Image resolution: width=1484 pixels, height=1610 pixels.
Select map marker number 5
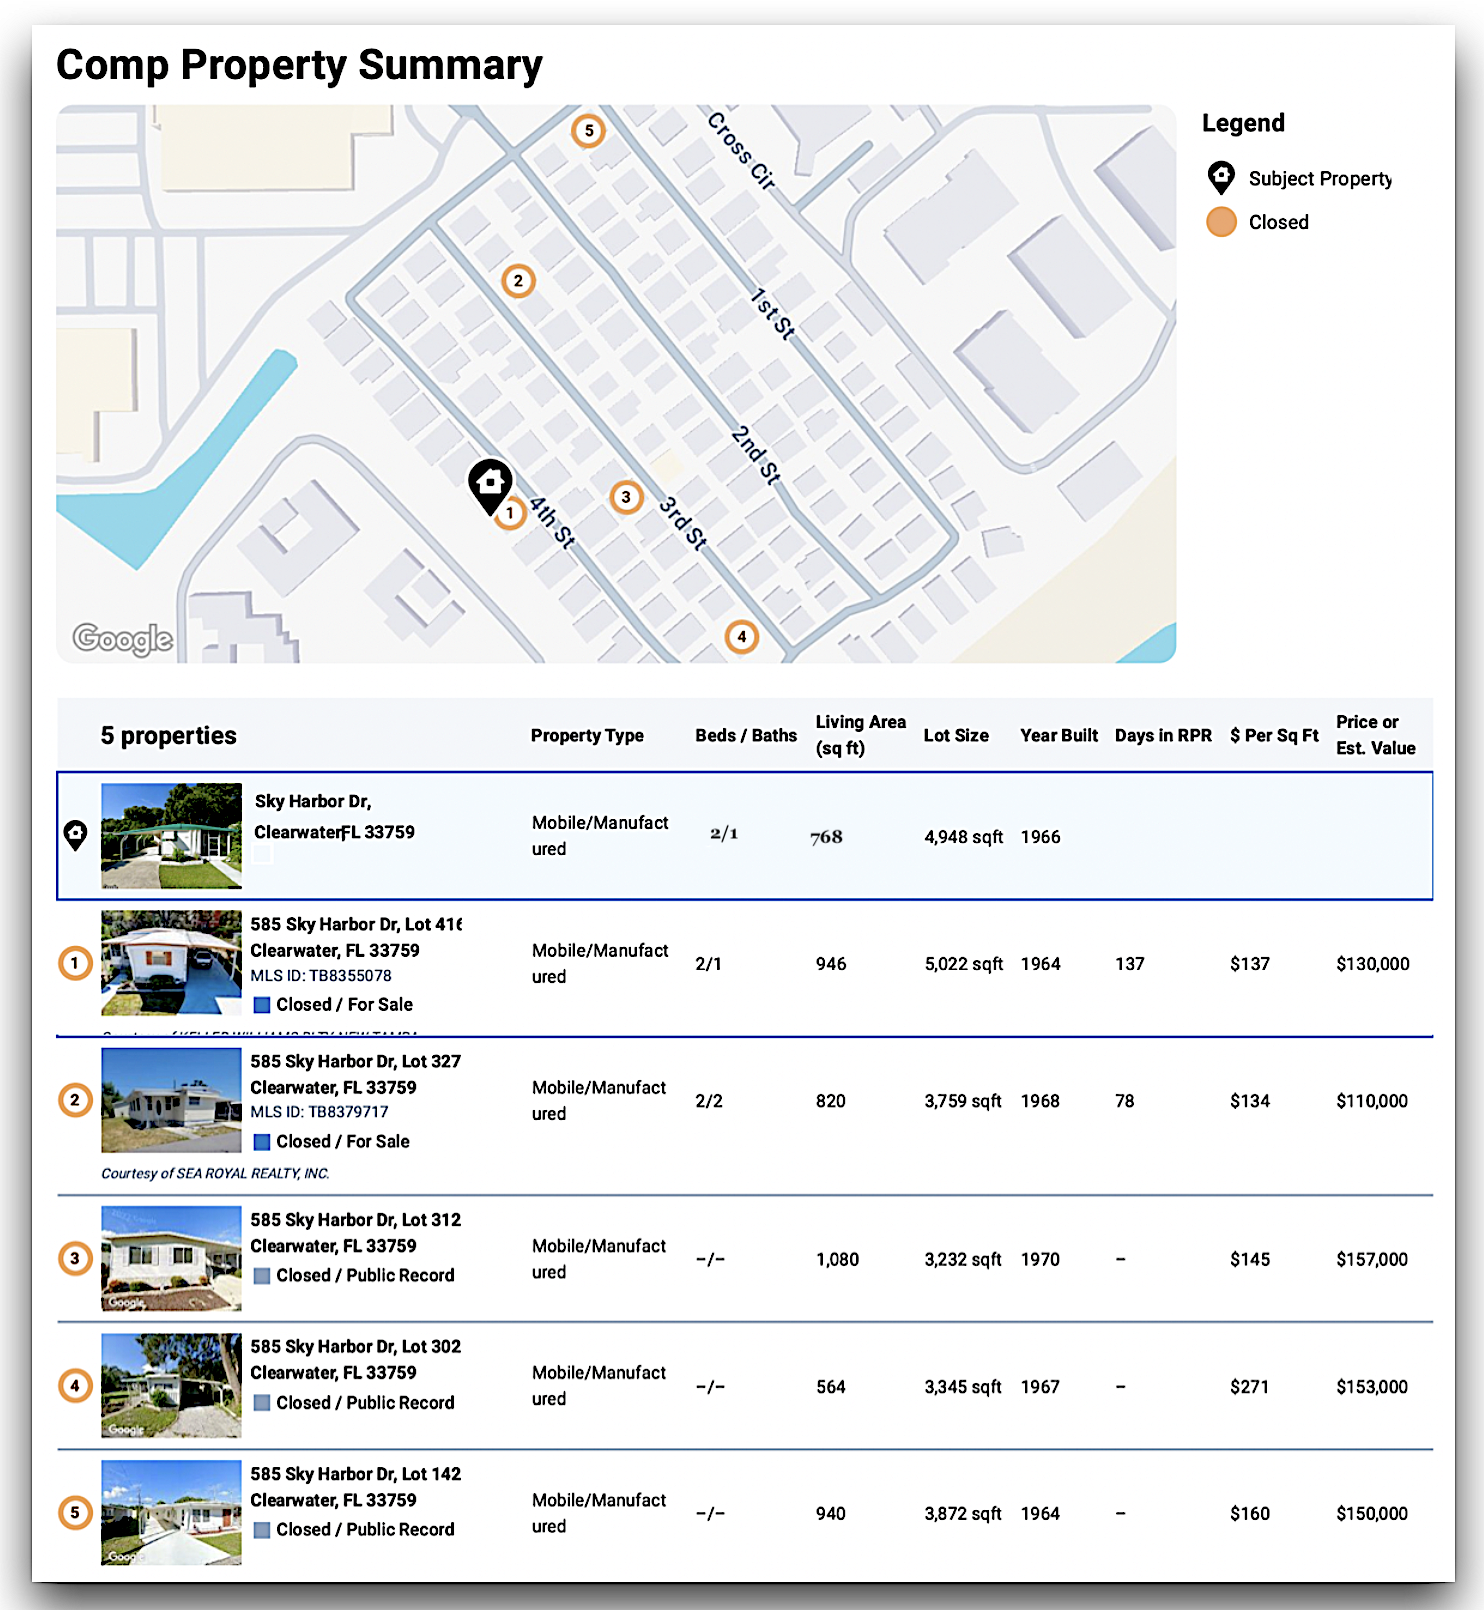tap(589, 130)
